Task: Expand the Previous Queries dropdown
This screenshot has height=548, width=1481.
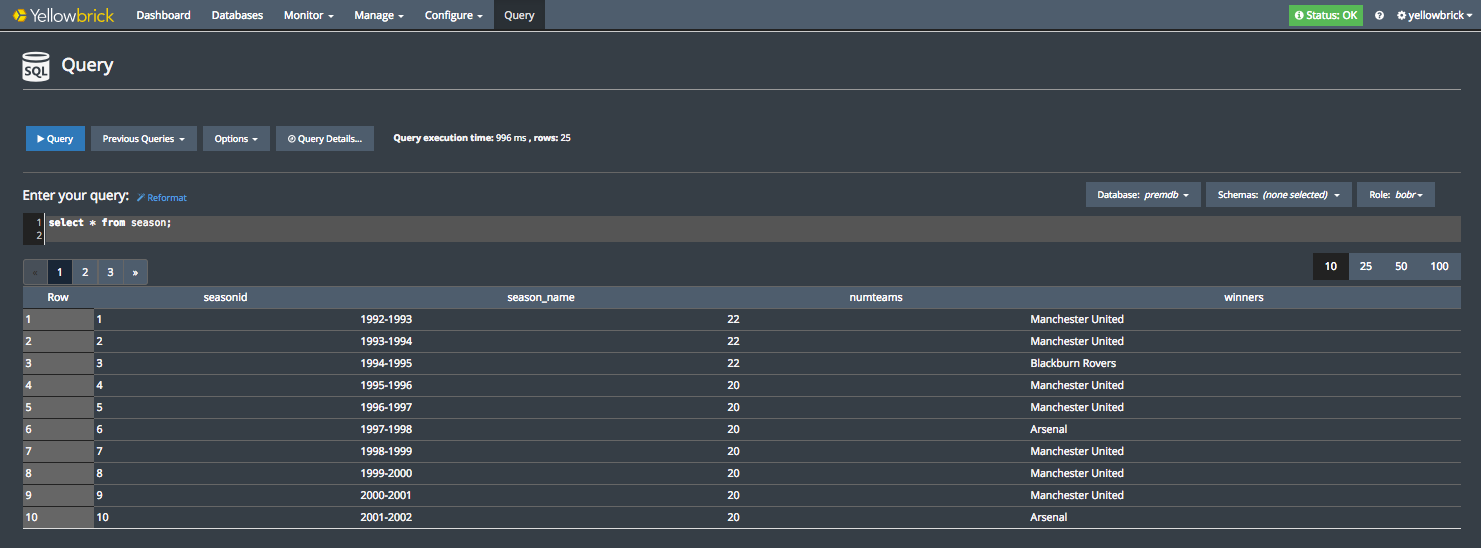Action: click(143, 139)
